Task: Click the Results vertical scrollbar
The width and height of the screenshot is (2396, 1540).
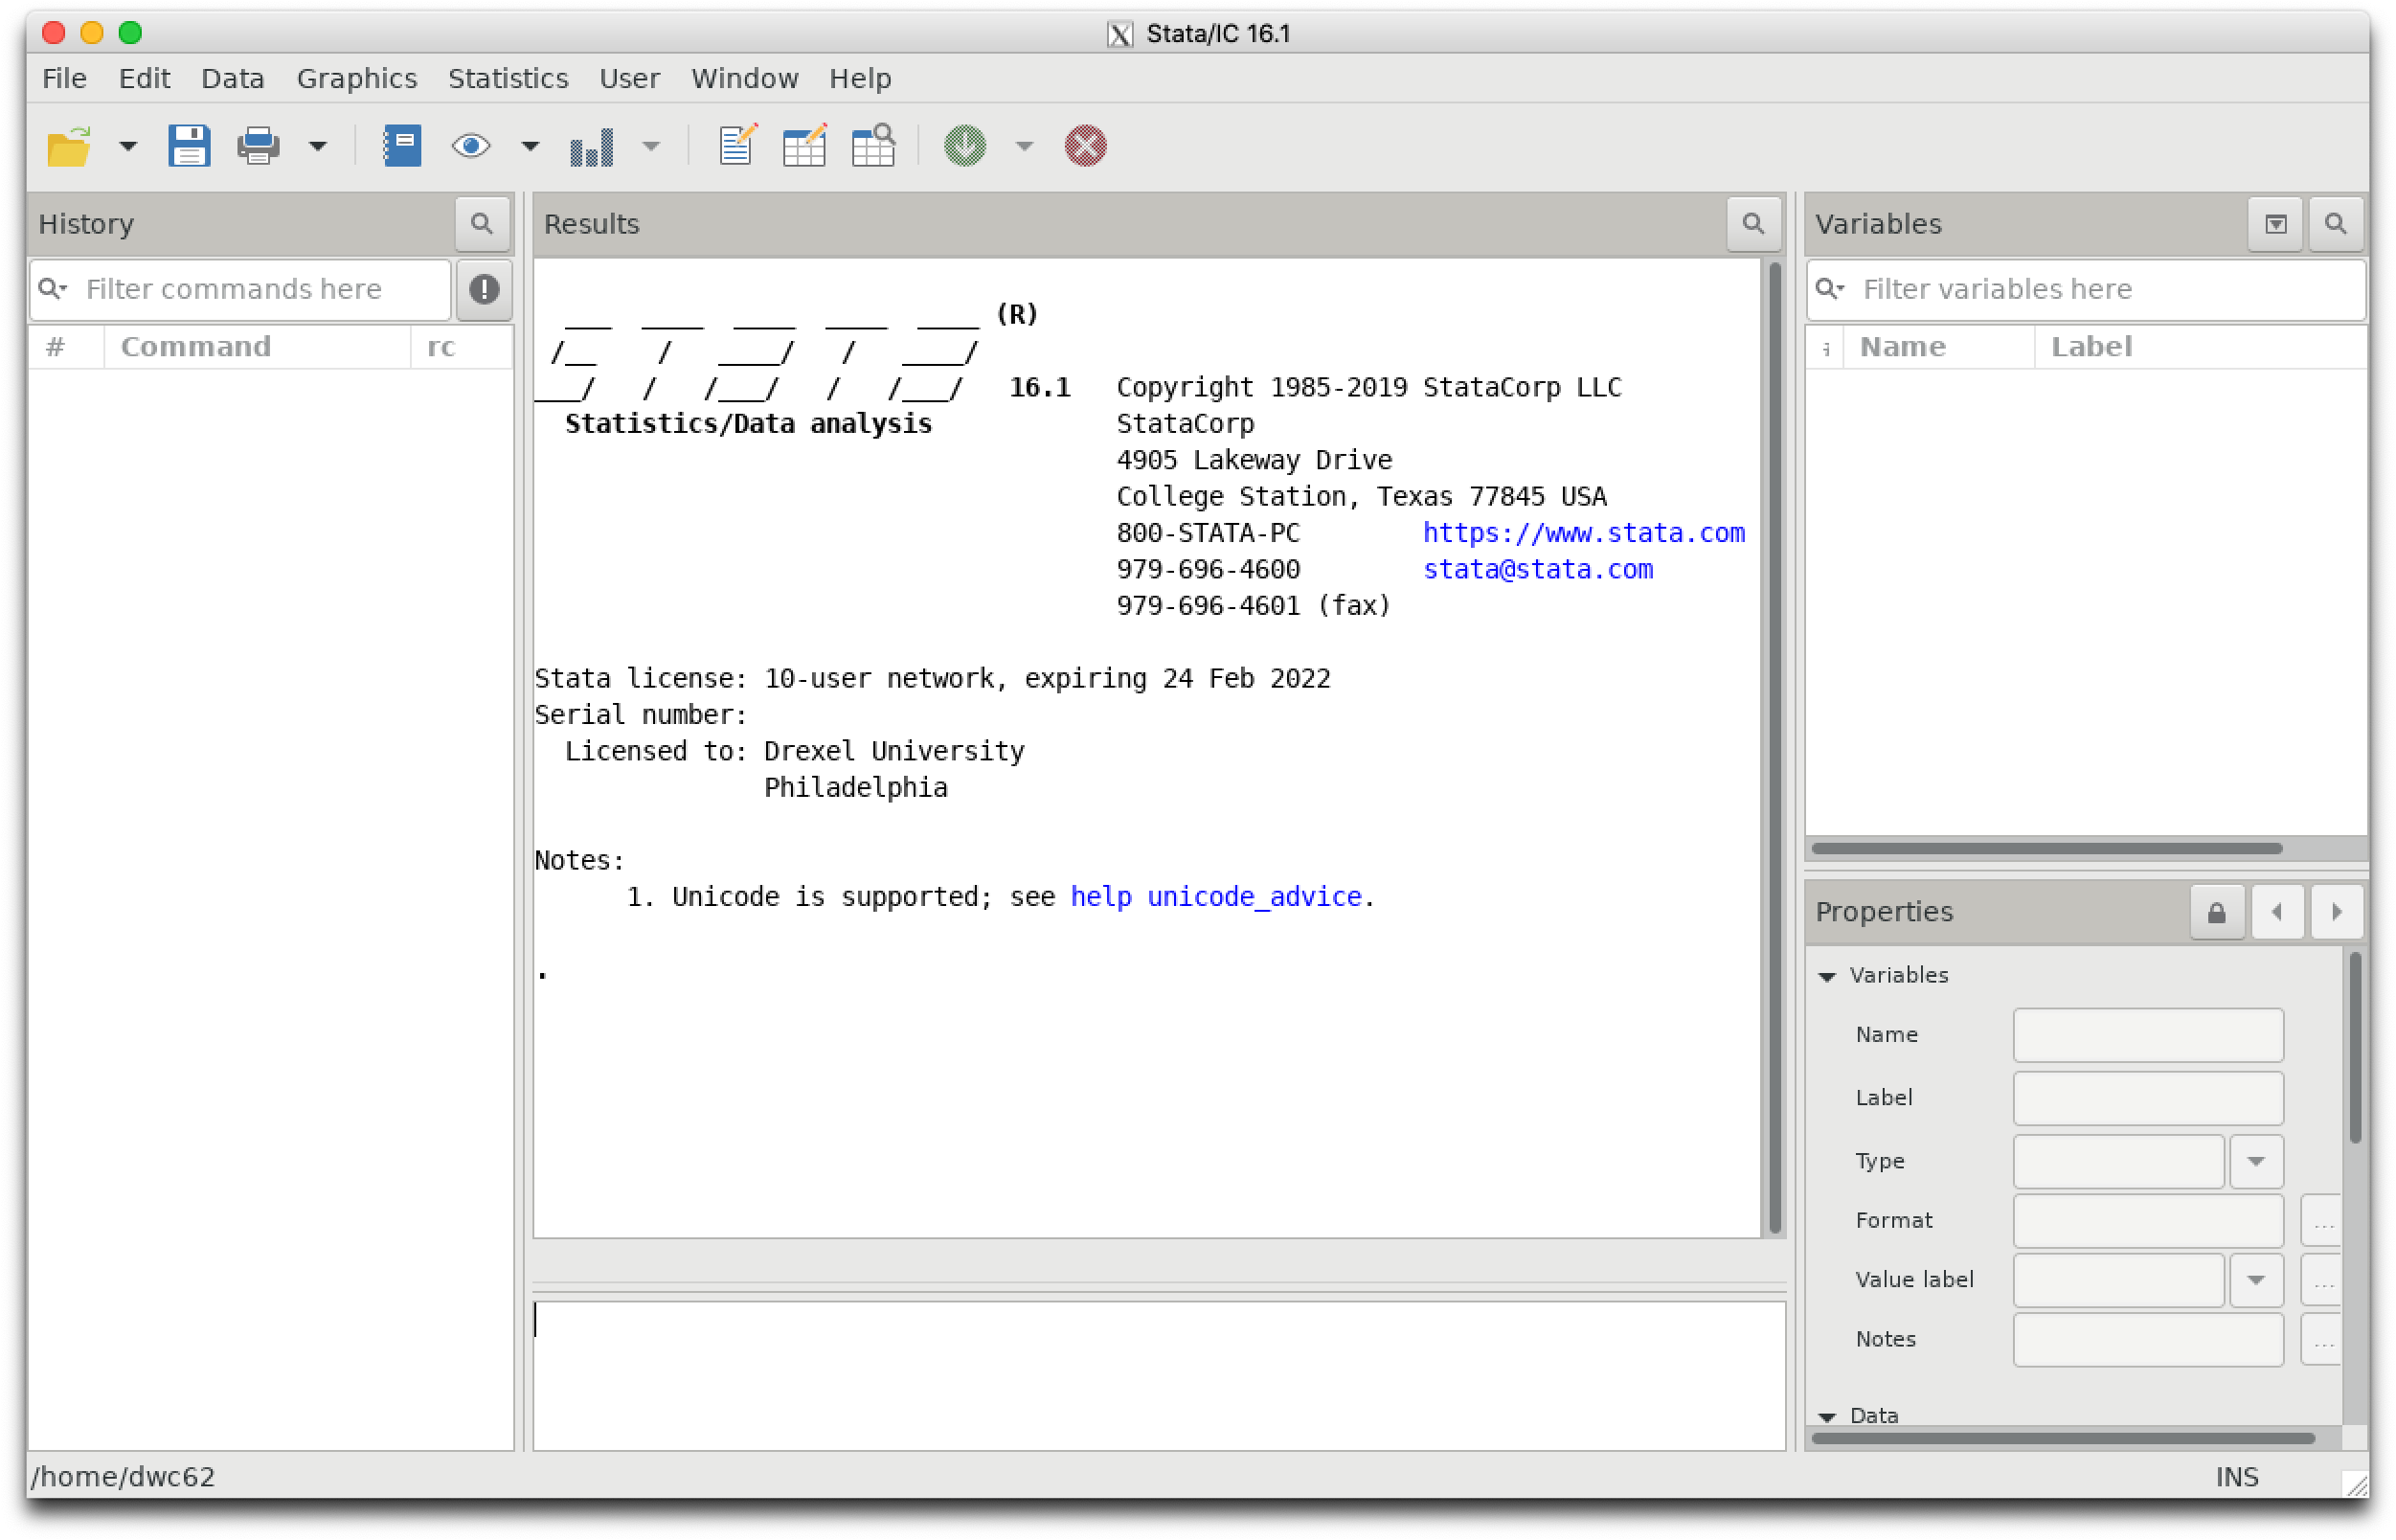Action: 1774,747
